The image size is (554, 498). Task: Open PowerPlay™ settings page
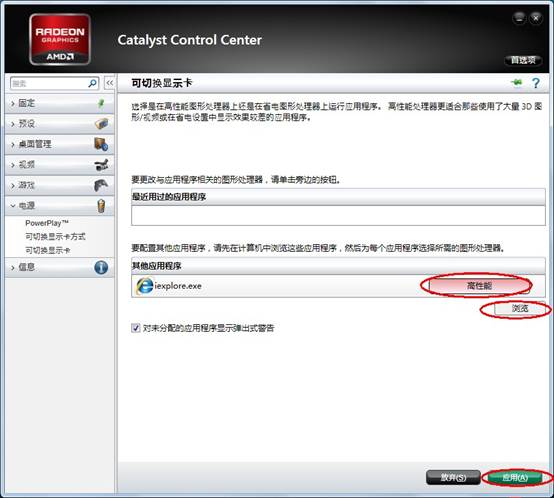[x=47, y=223]
